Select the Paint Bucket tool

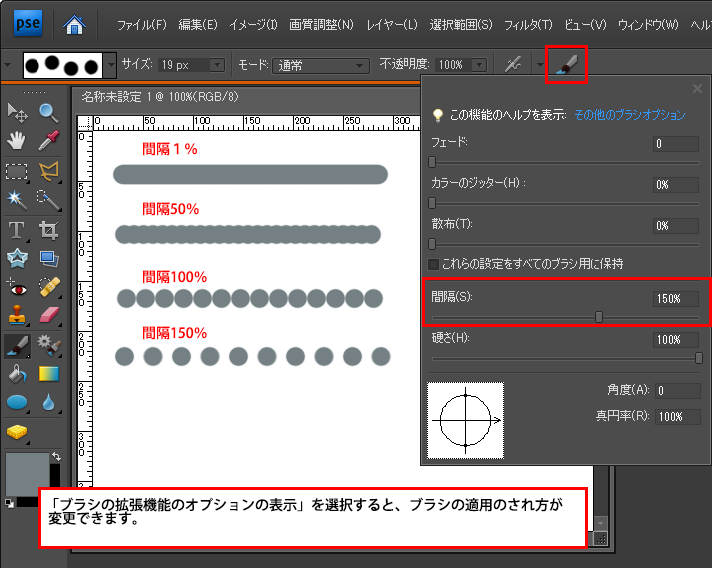(17, 374)
